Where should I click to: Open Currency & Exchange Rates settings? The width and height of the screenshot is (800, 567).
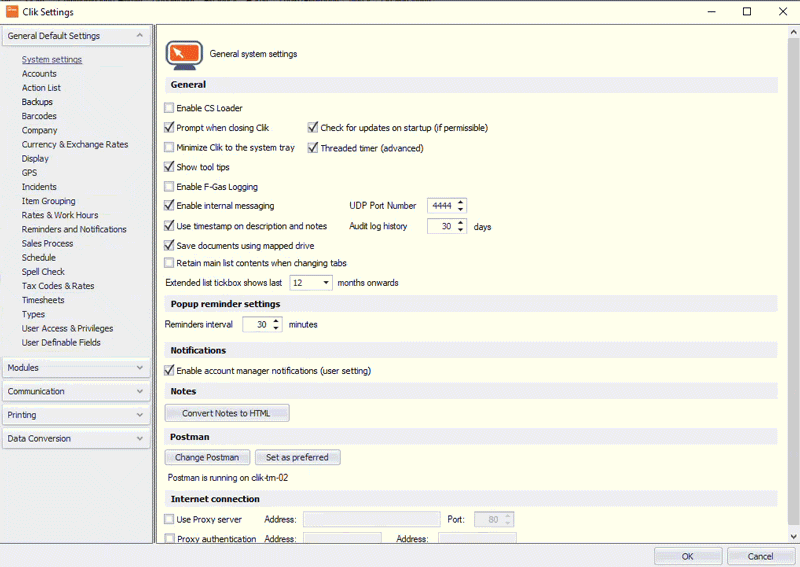click(x=74, y=144)
